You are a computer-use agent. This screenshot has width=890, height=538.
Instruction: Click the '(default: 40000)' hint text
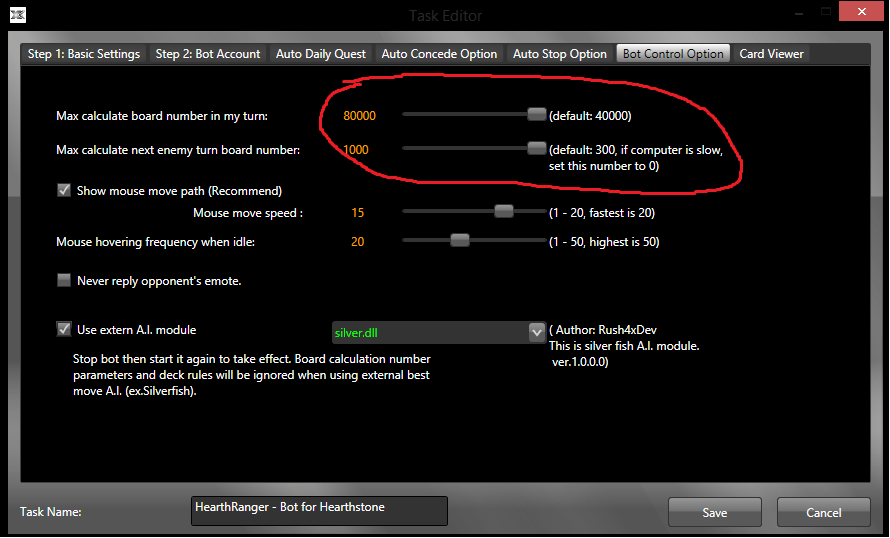590,116
